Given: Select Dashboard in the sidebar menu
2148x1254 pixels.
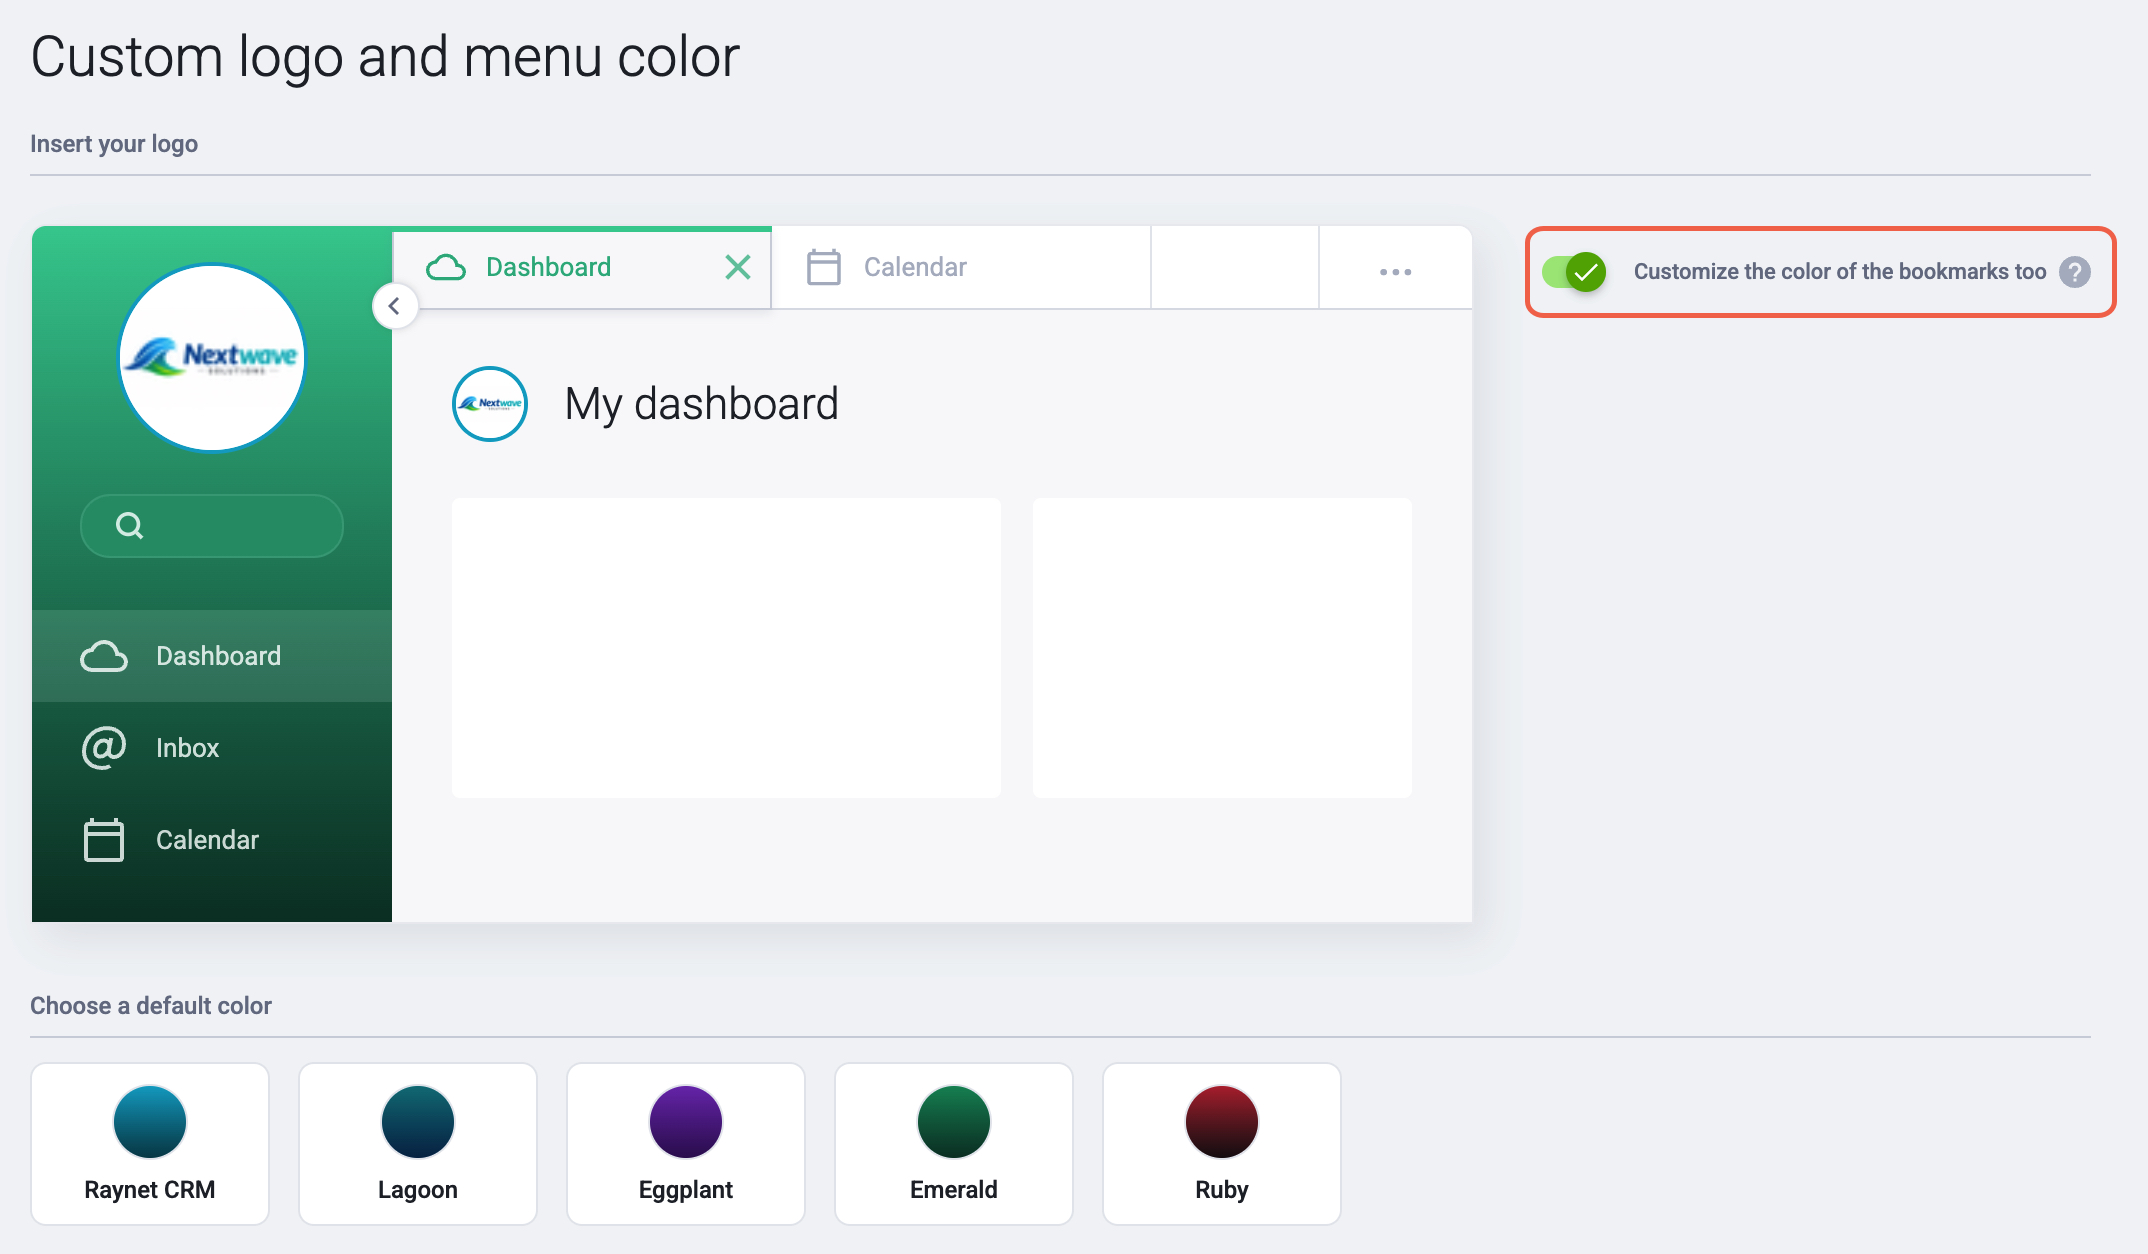Looking at the screenshot, I should 212,656.
